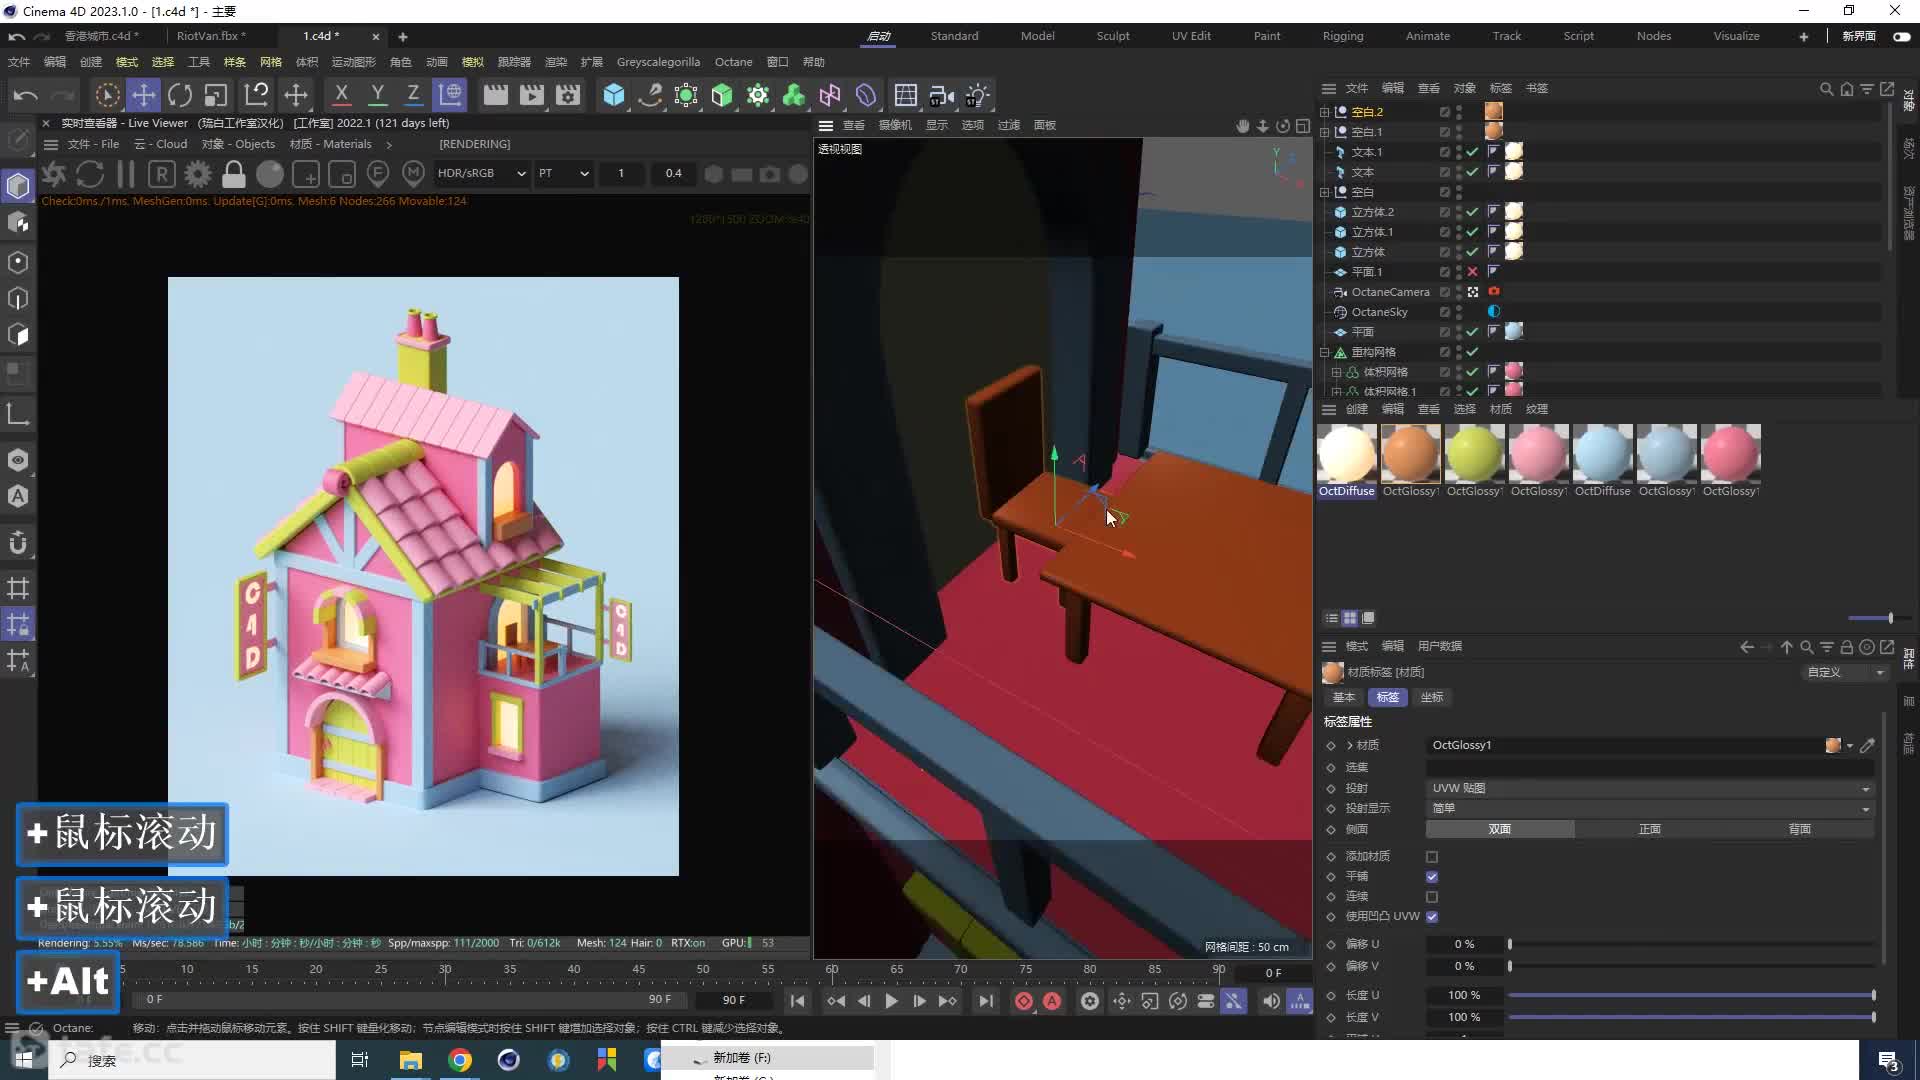The width and height of the screenshot is (1920, 1080).
Task: Open the Greyscalegorilla menu
Action: [x=658, y=62]
